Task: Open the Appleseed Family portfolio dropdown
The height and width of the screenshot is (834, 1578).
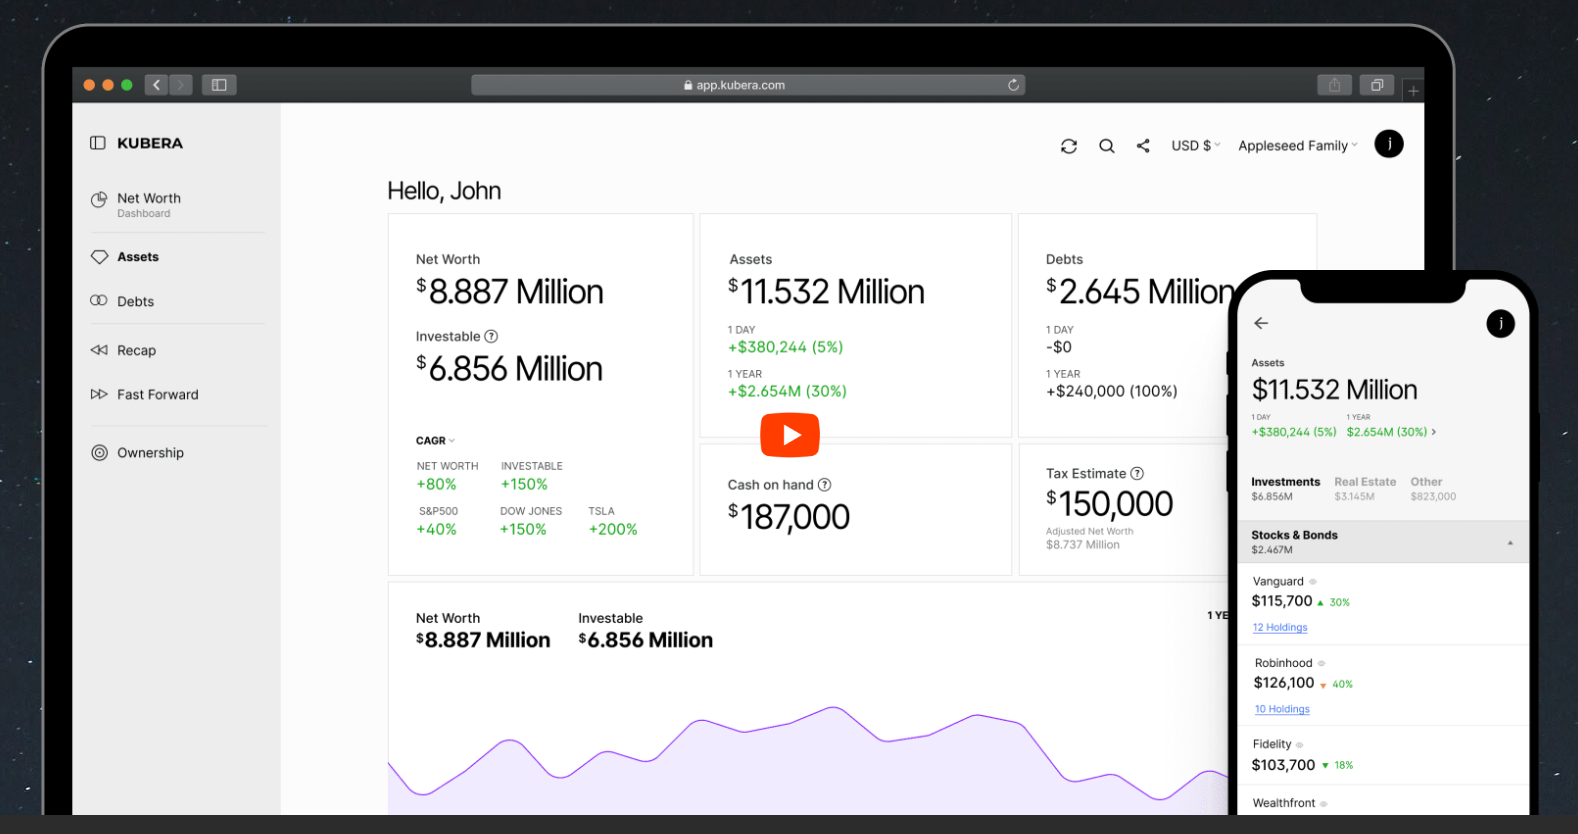Action: (1298, 145)
